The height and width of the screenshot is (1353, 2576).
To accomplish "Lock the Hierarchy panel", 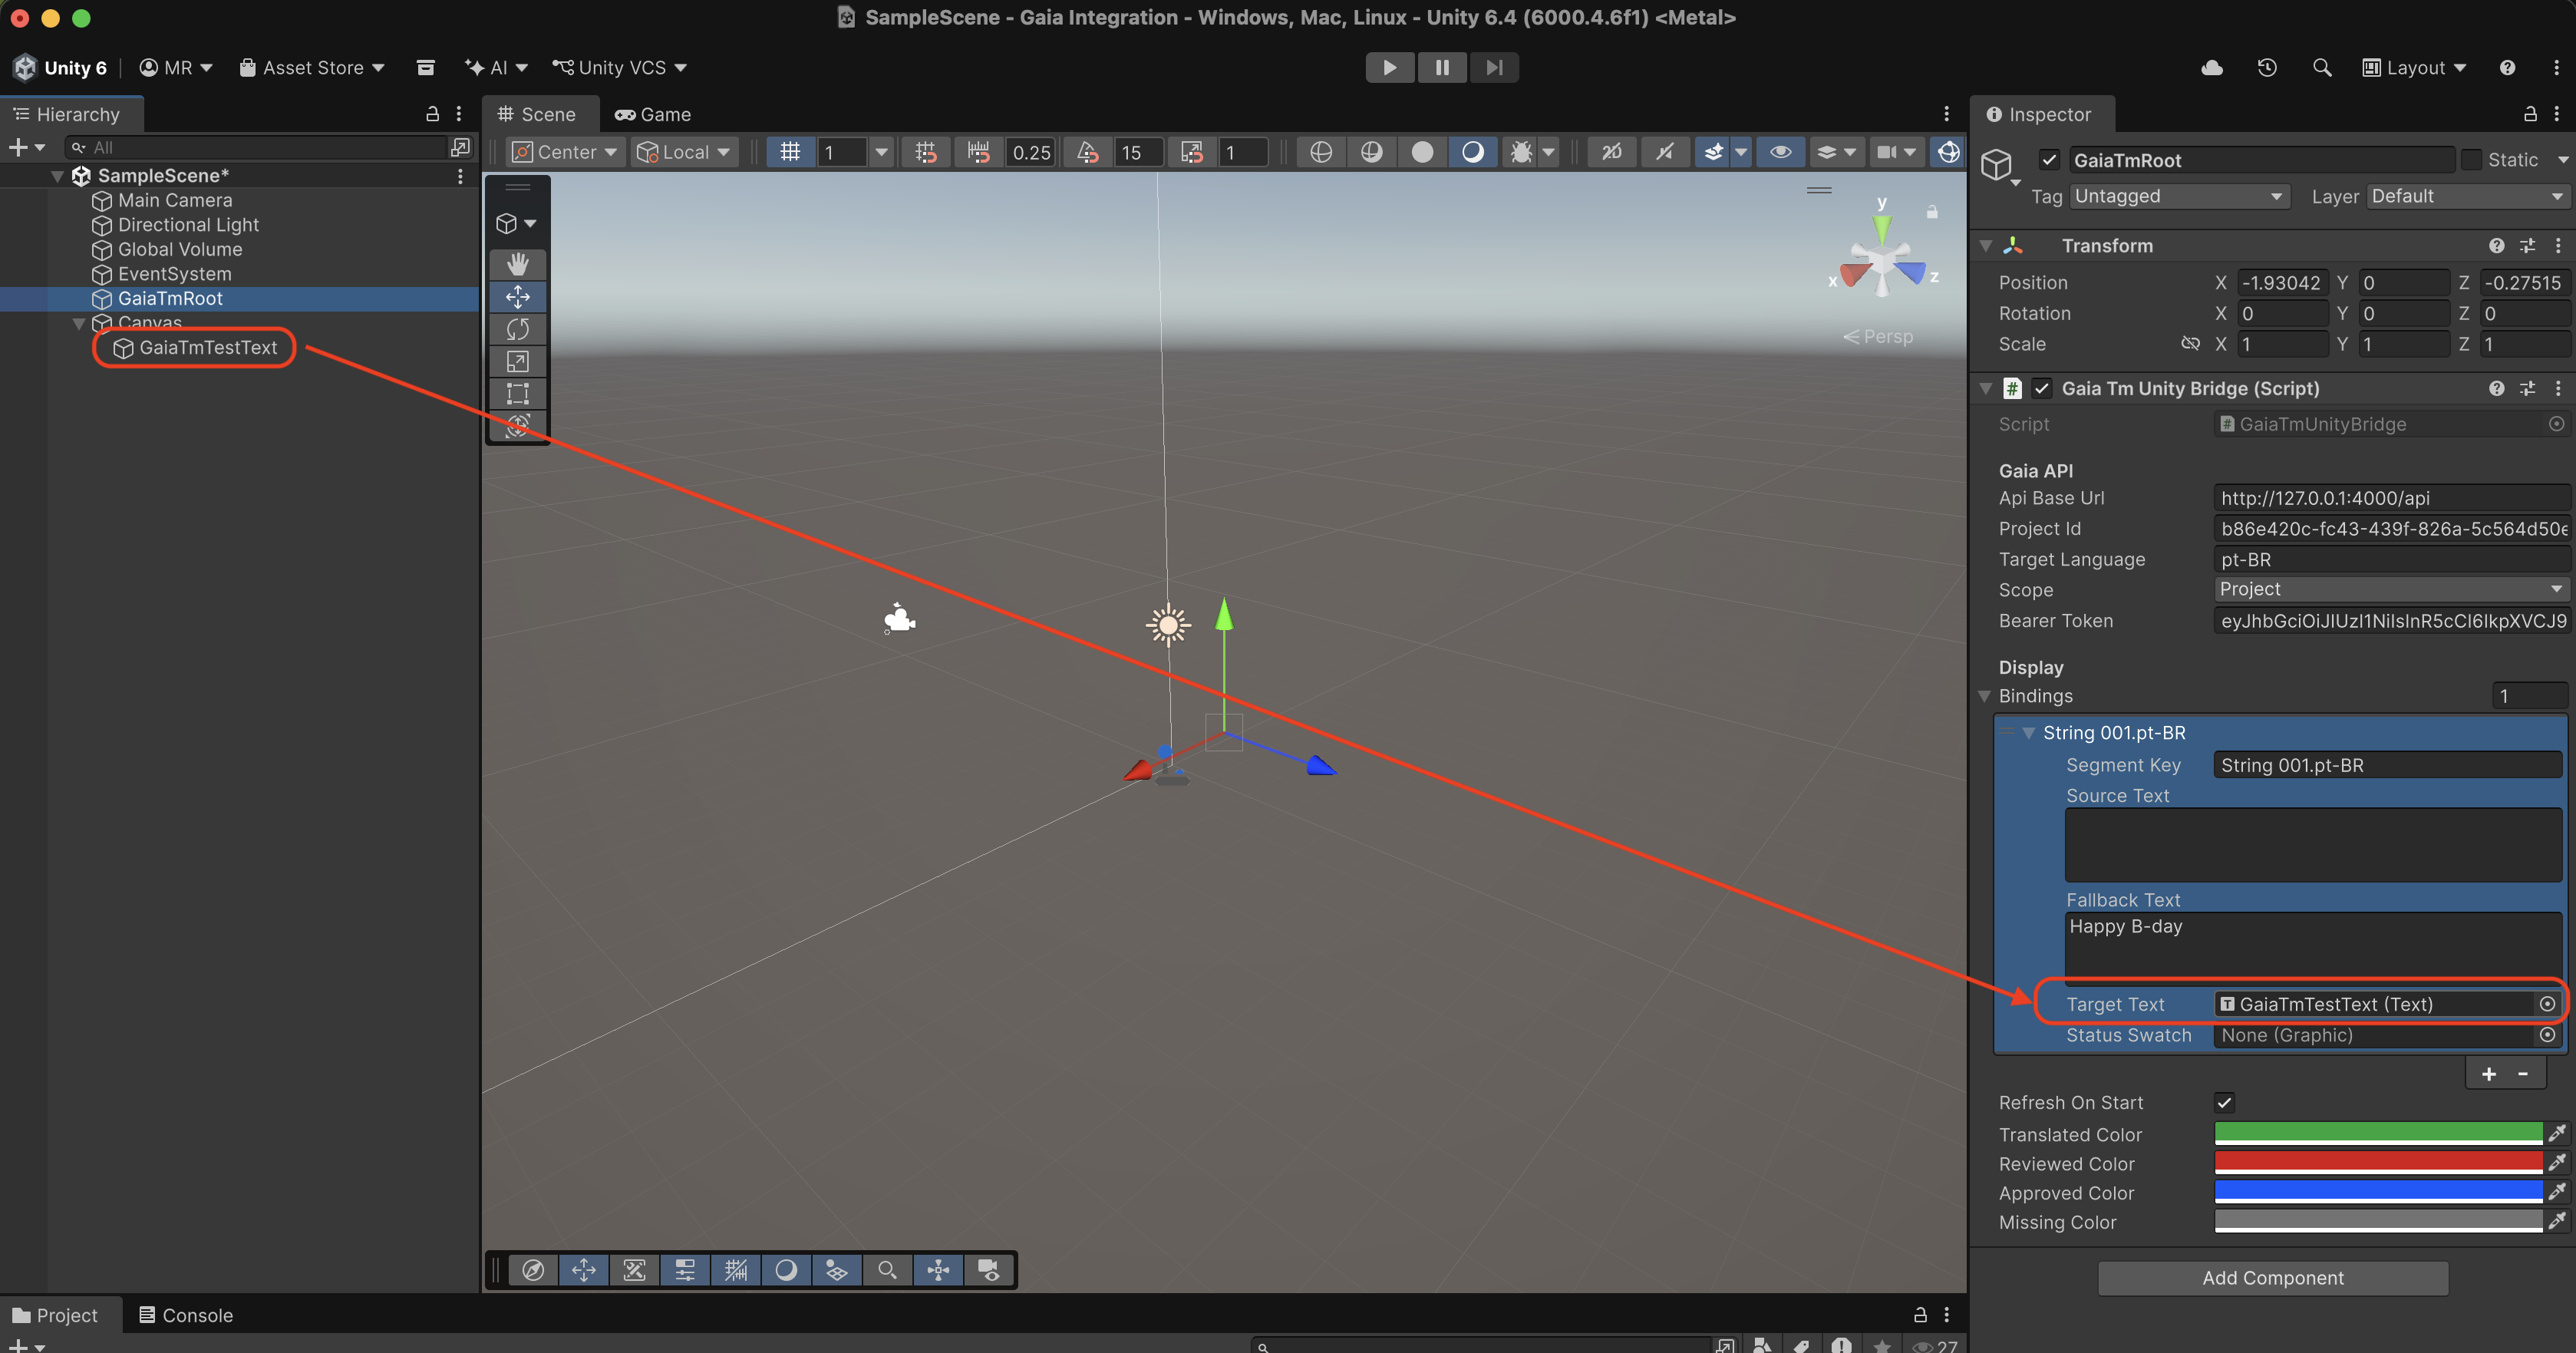I will click(432, 114).
